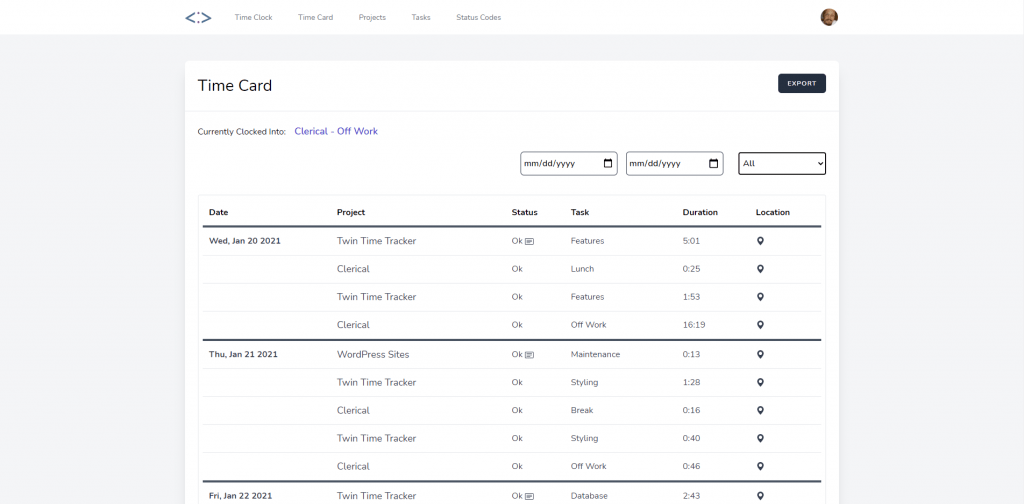This screenshot has height=504, width=1024.
Task: Click location pin for the Lunch entry
Action: (760, 269)
